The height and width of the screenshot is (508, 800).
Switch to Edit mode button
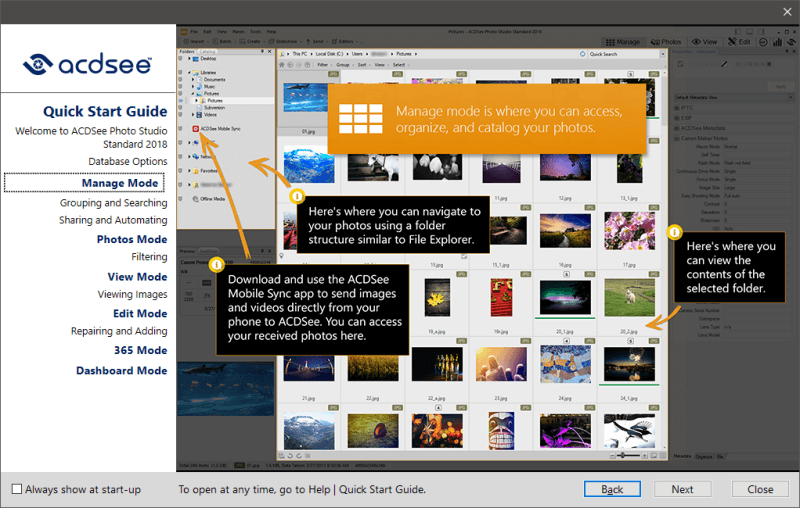[739, 42]
